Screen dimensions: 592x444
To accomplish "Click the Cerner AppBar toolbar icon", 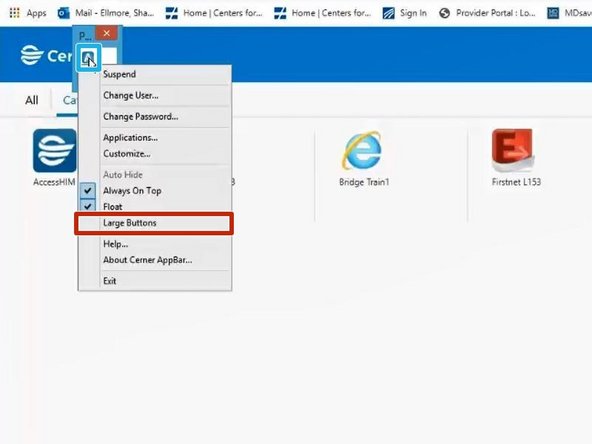I will [88, 58].
